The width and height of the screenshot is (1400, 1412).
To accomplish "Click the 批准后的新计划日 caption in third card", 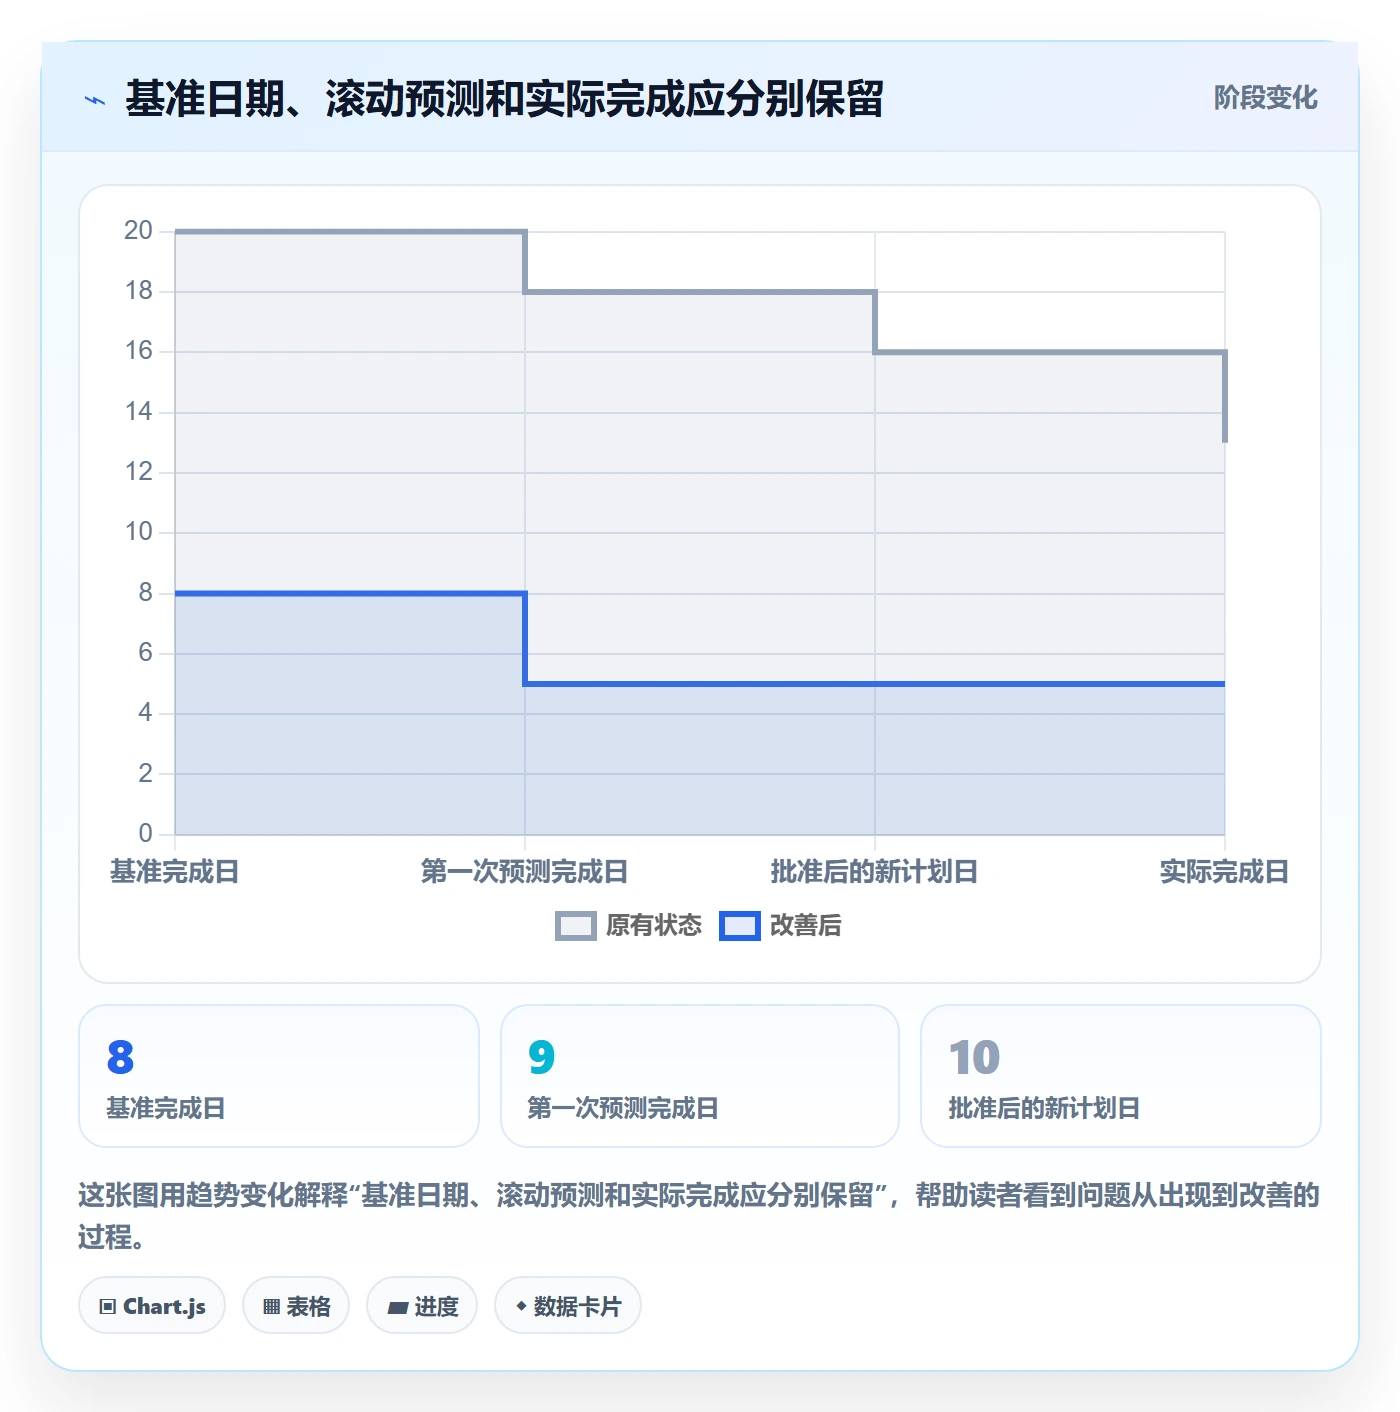I will coord(1045,1108).
